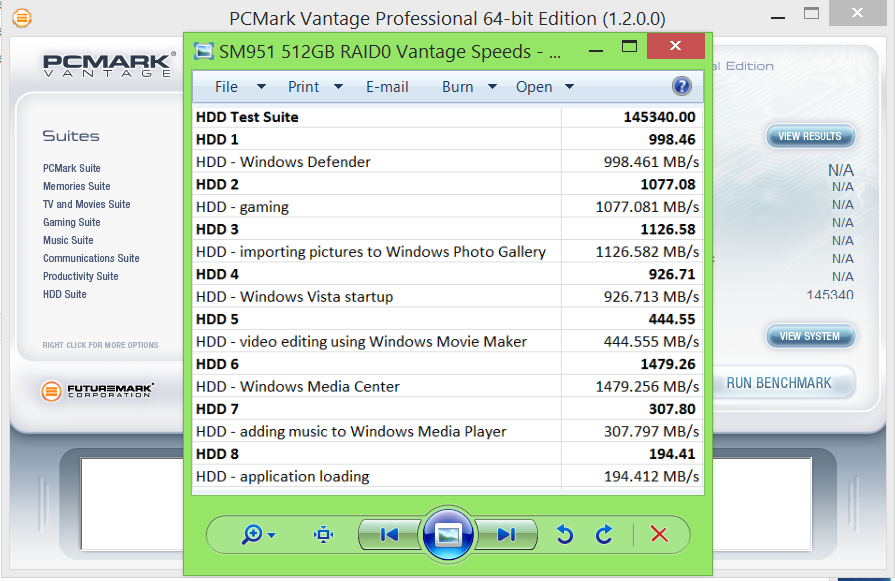Open the Photo Viewer help icon

(682, 86)
